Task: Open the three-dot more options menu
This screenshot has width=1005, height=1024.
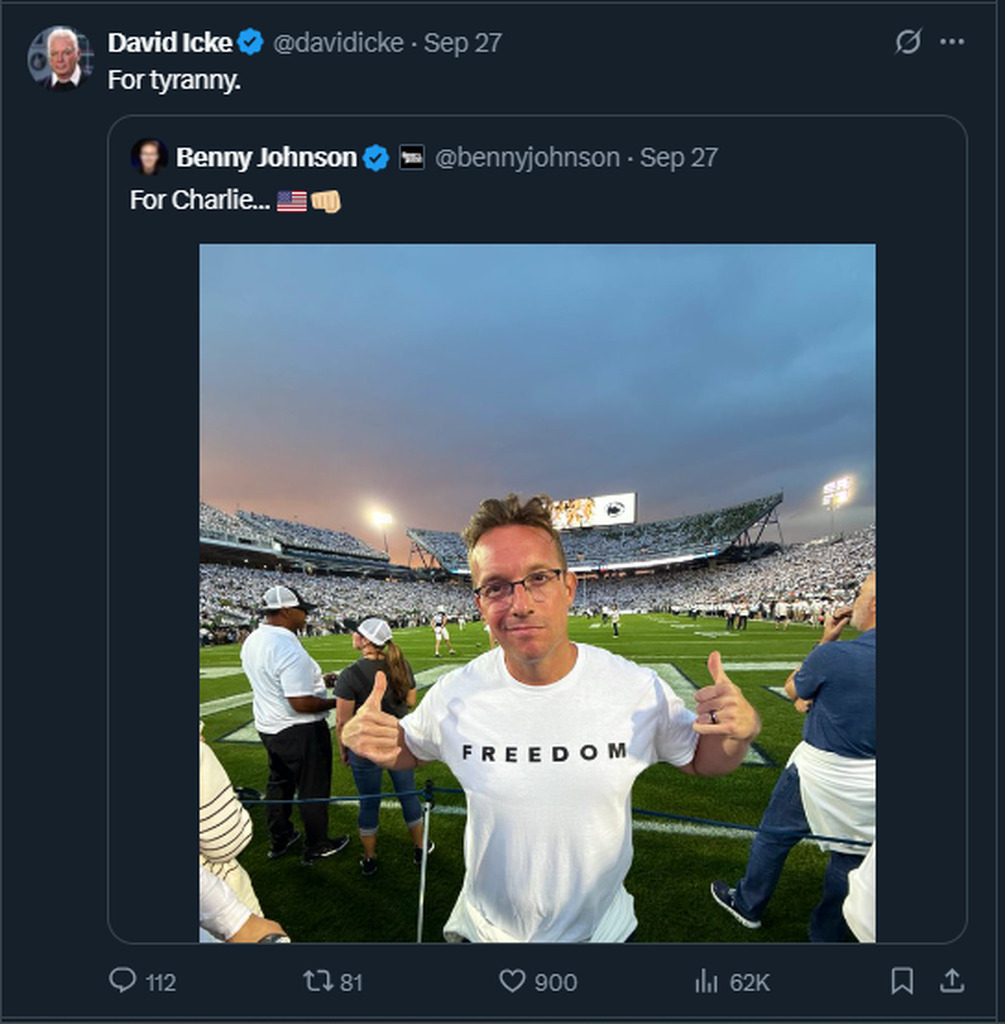Action: pyautogui.click(x=952, y=42)
